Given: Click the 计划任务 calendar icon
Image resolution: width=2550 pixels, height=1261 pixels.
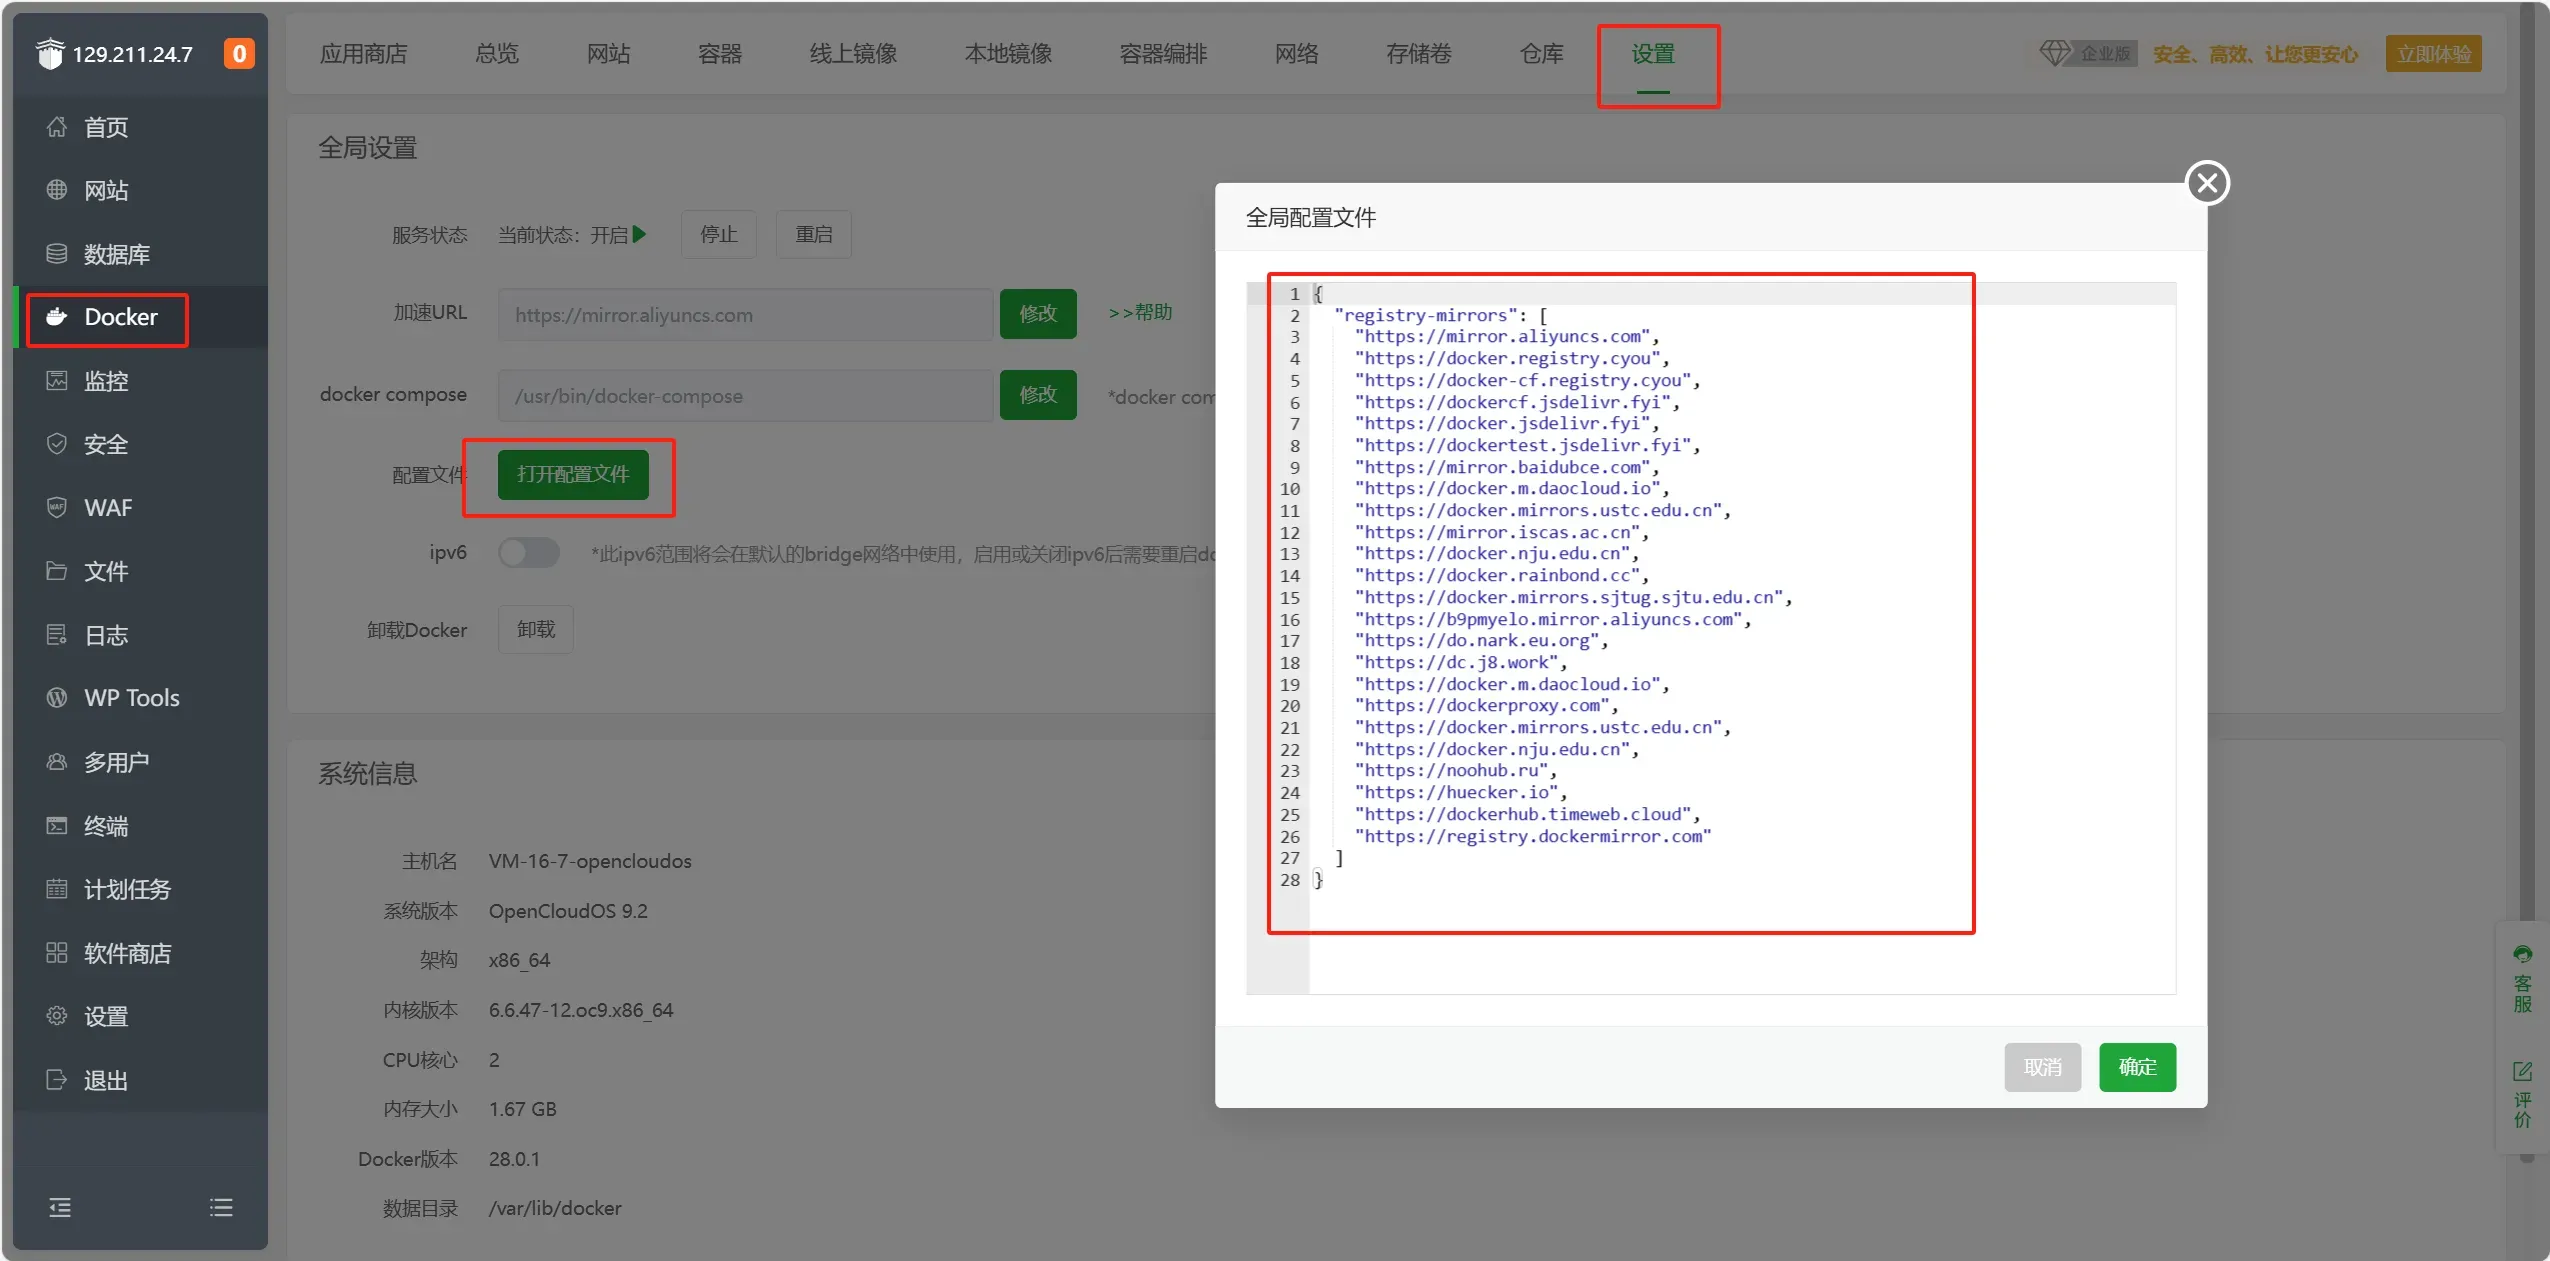Looking at the screenshot, I should point(57,888).
